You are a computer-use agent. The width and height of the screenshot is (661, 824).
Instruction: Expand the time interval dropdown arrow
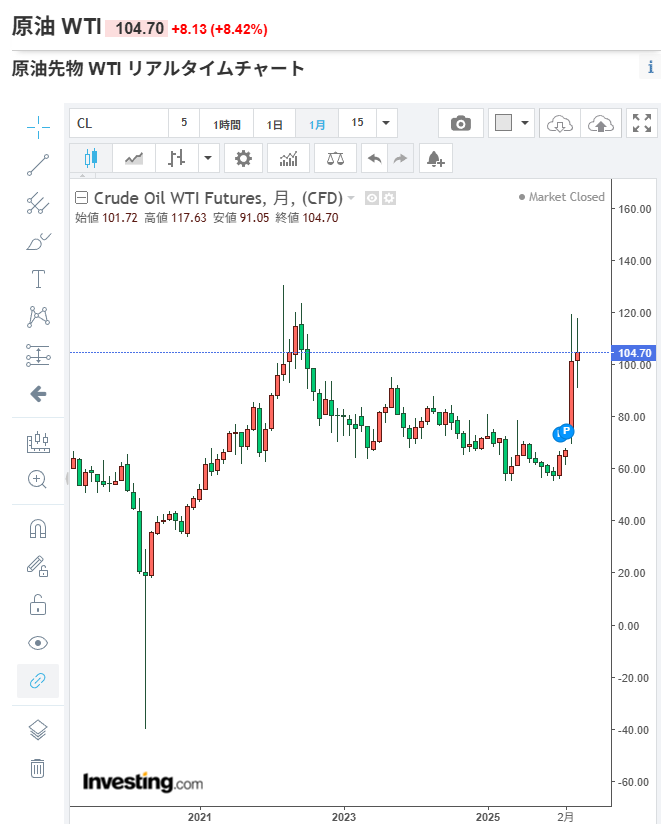(385, 124)
